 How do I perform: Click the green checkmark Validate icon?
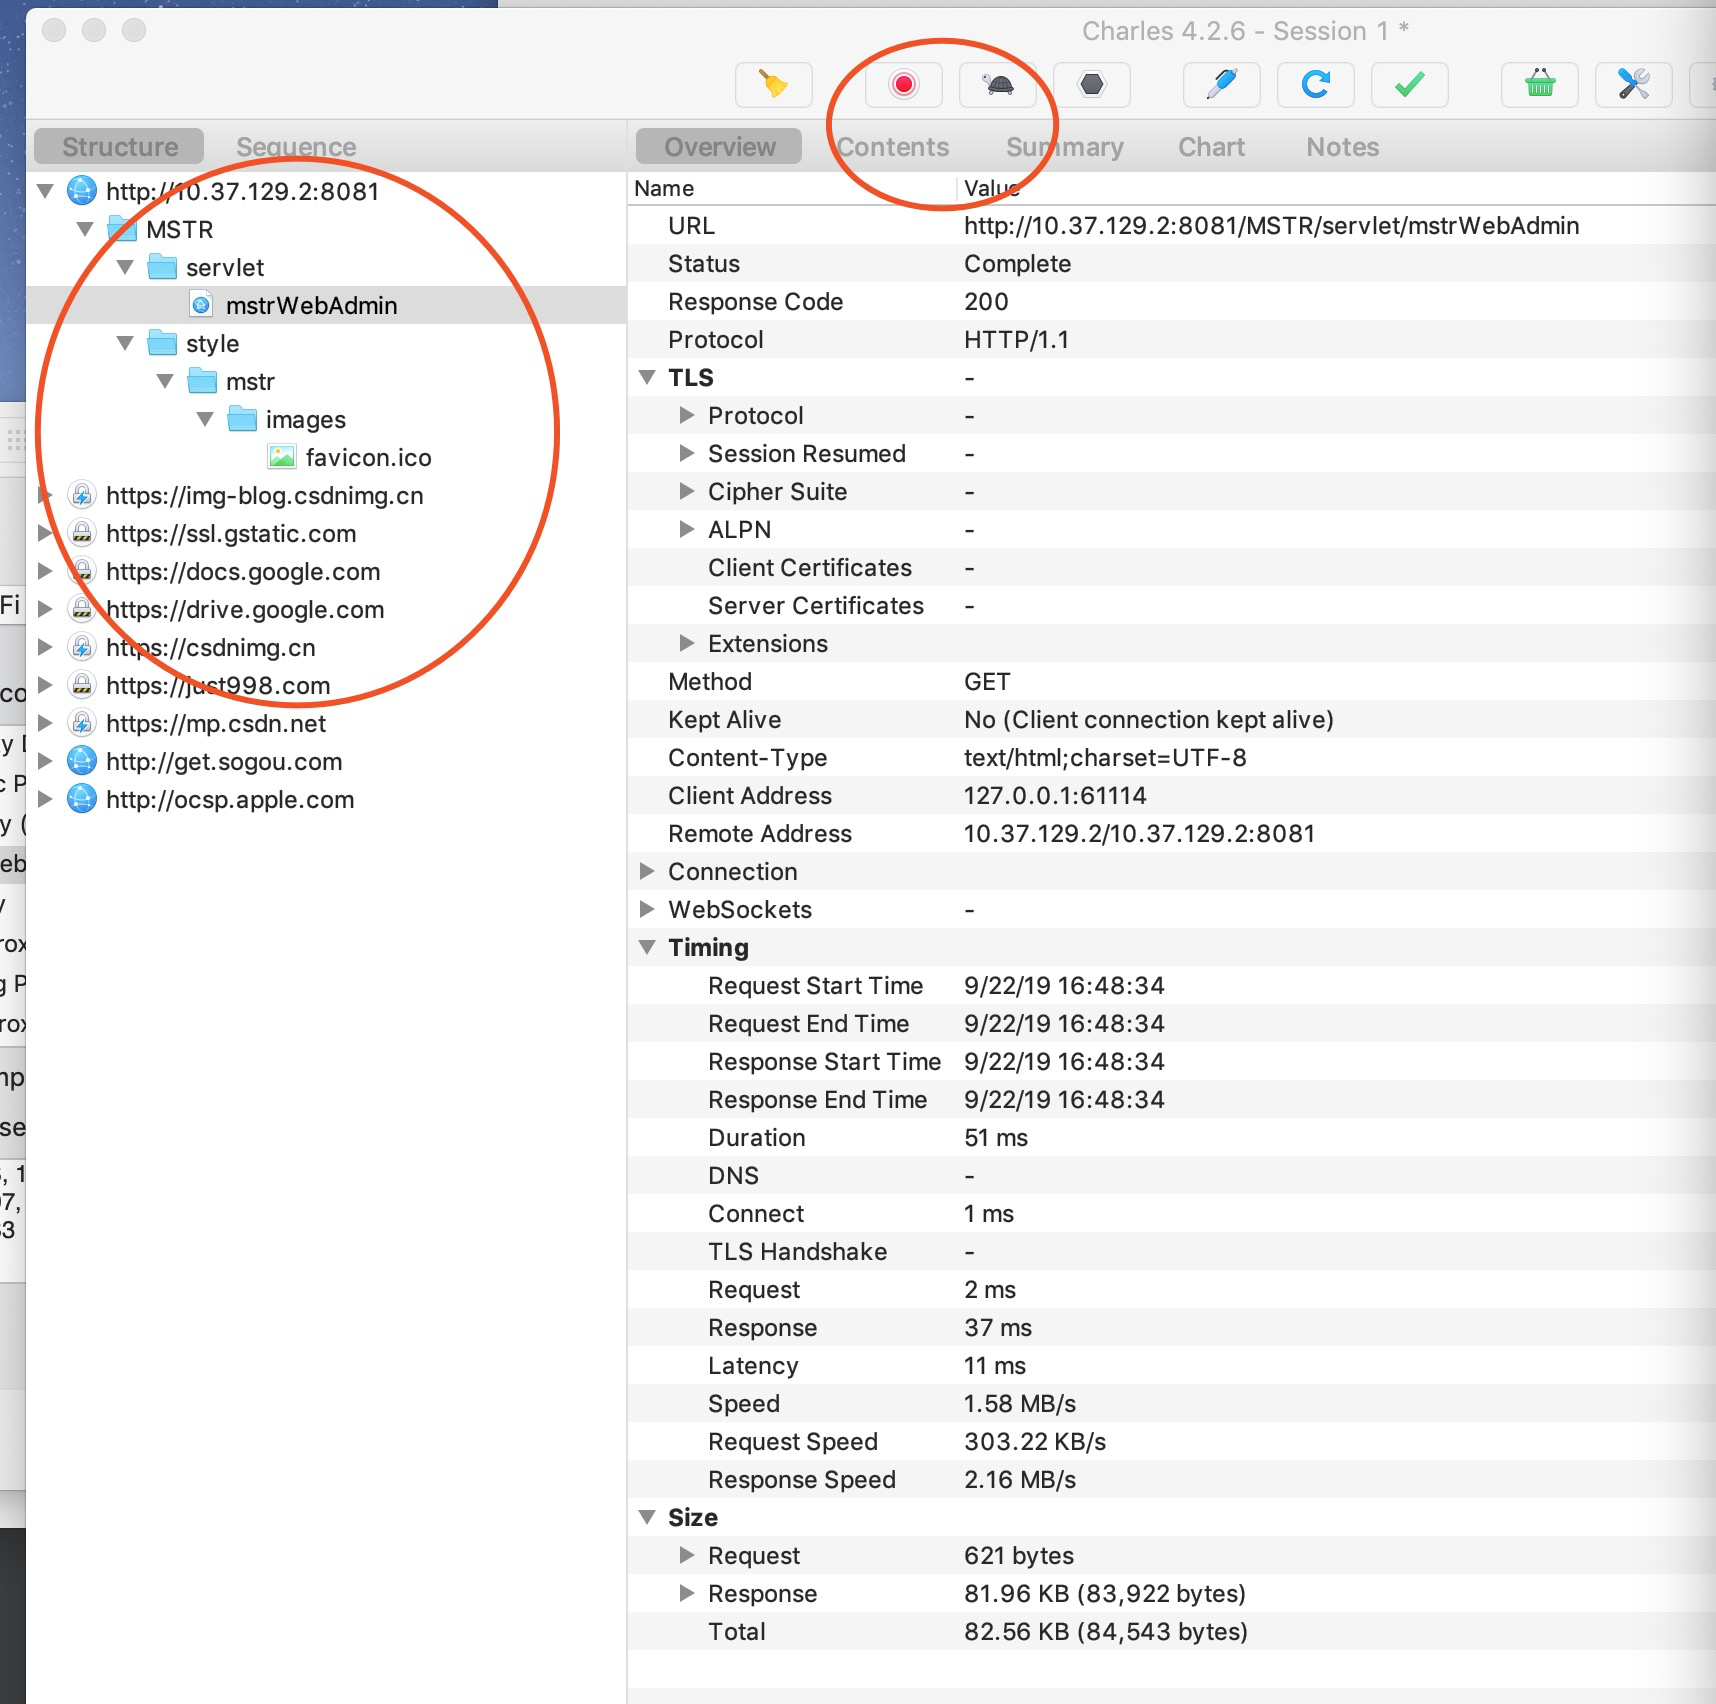tap(1410, 84)
